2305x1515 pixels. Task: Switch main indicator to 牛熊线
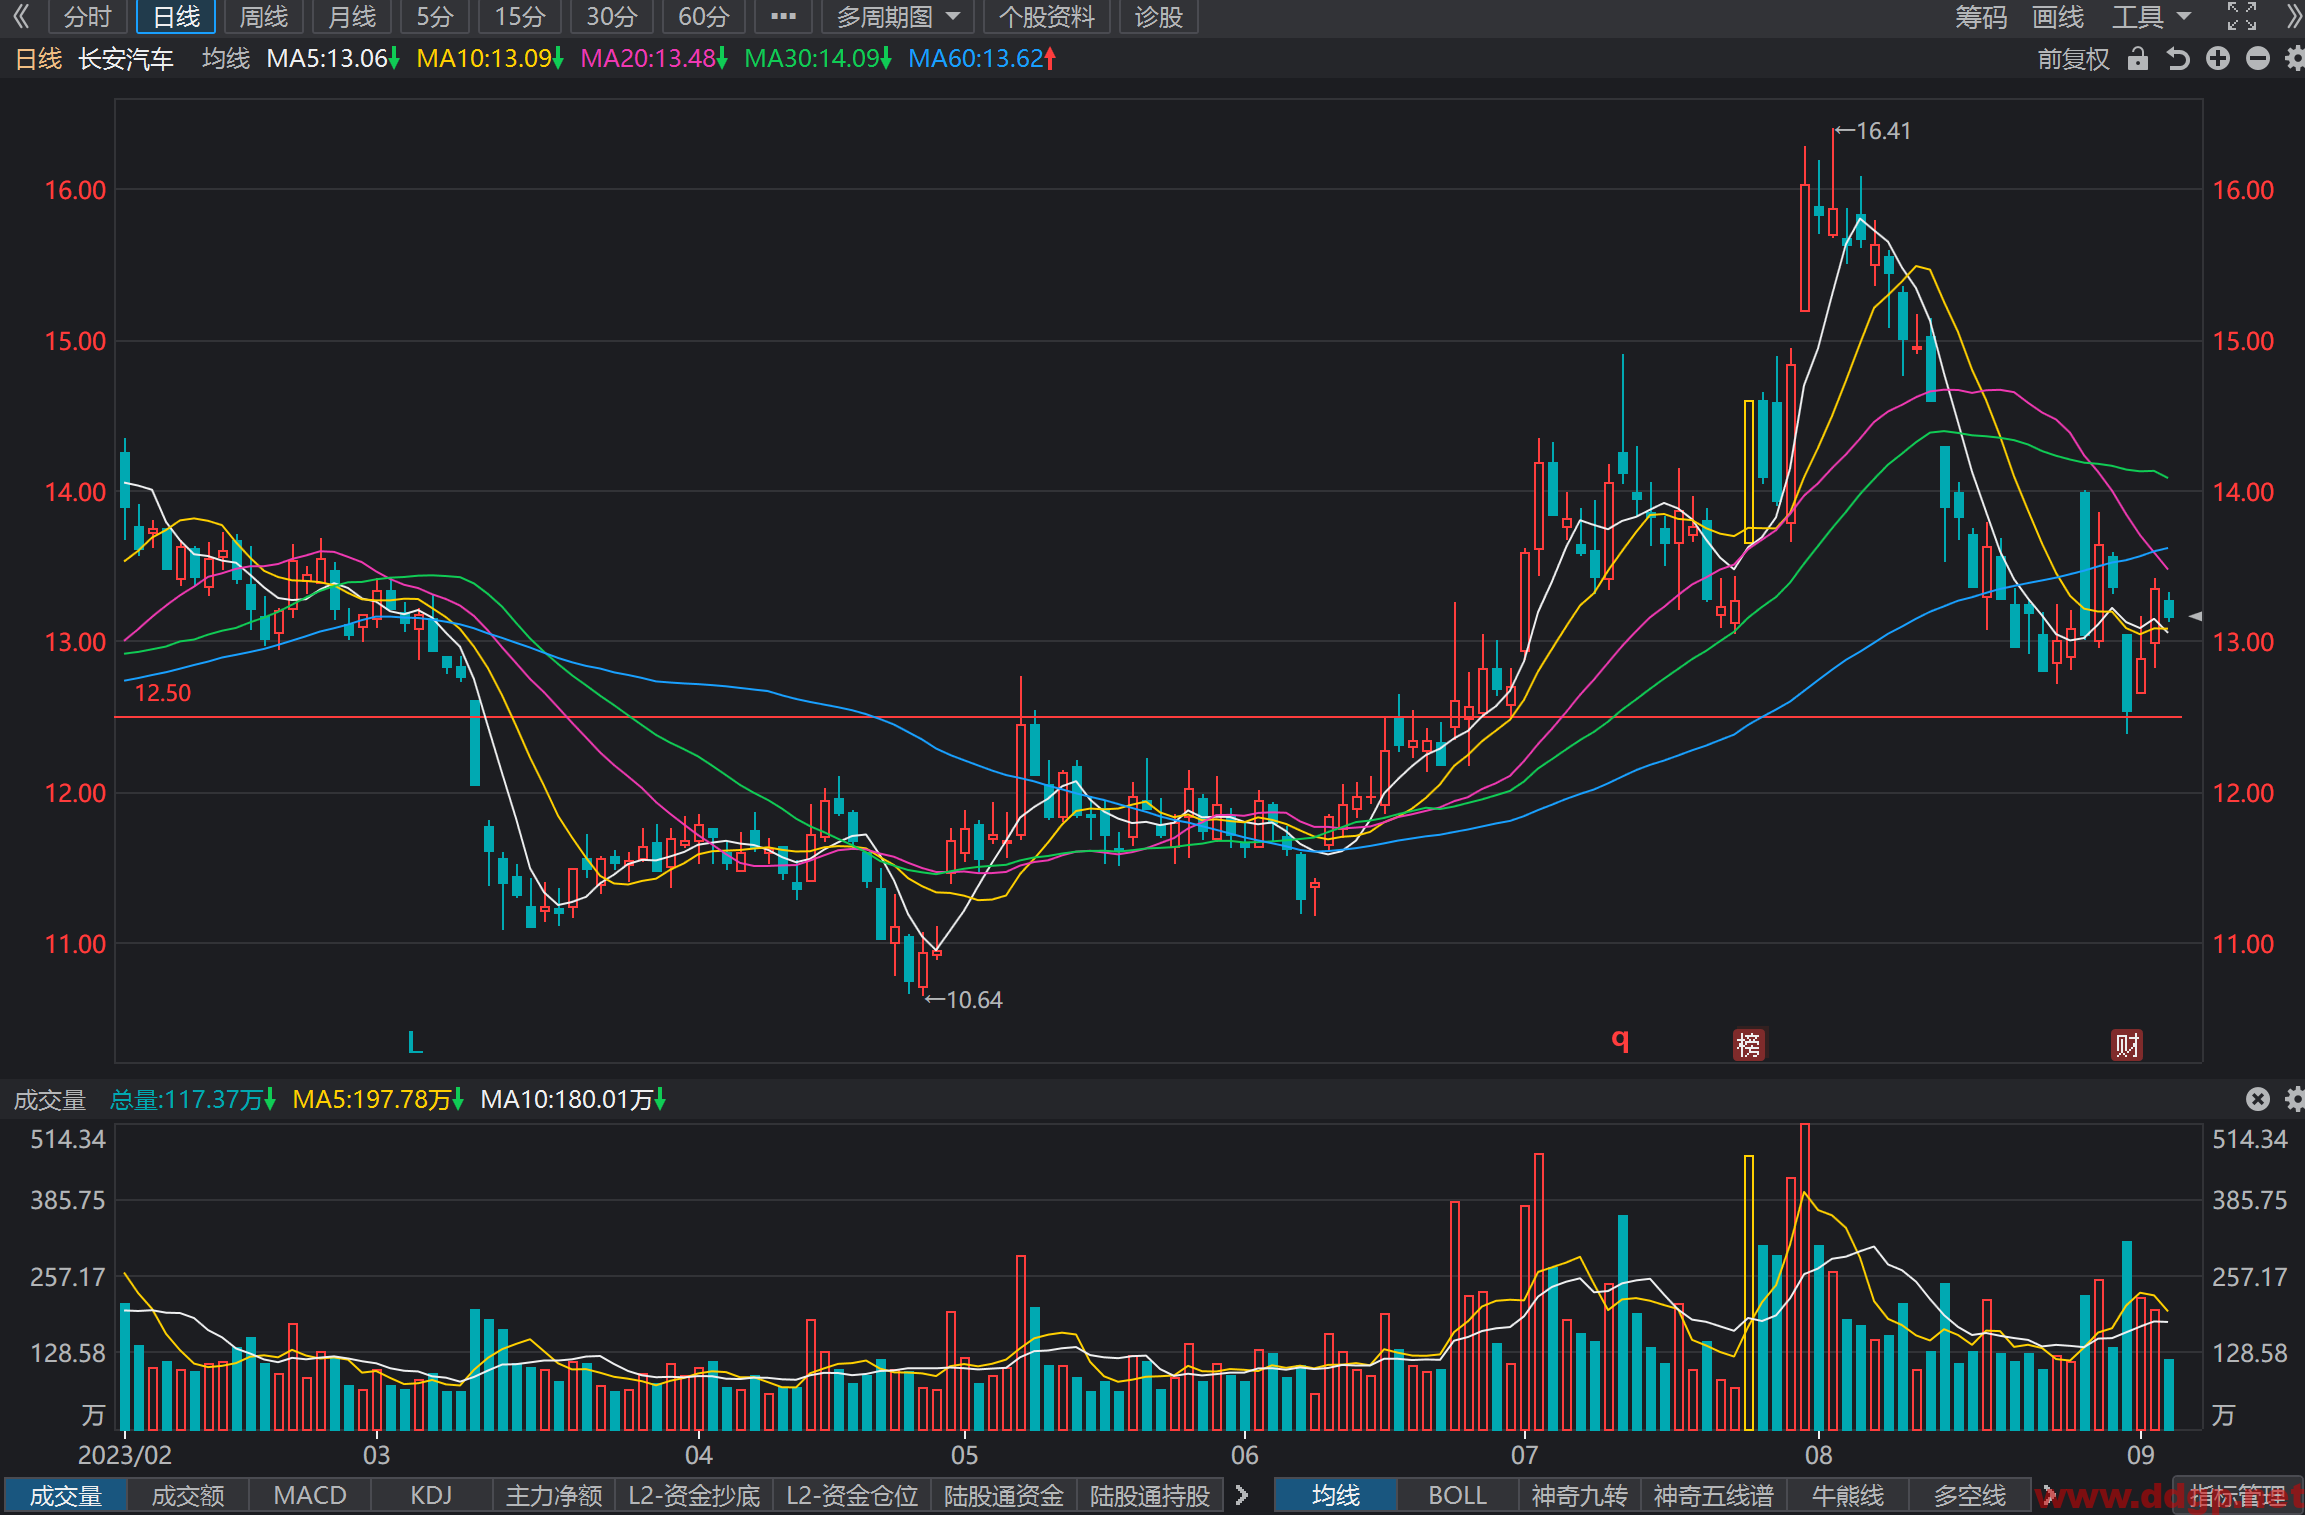click(x=1848, y=1496)
